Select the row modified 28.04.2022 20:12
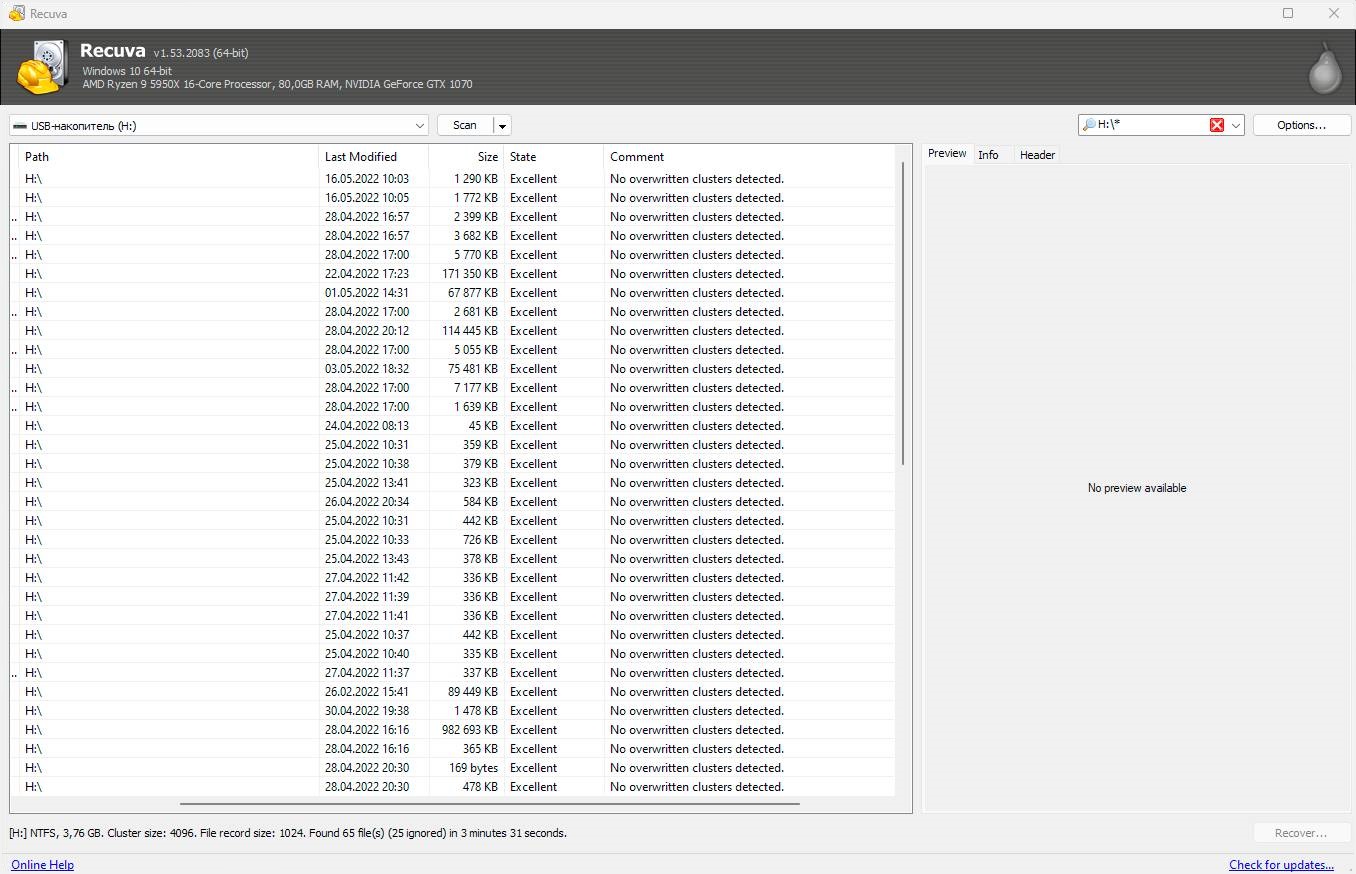This screenshot has height=874, width=1356. [x=453, y=331]
